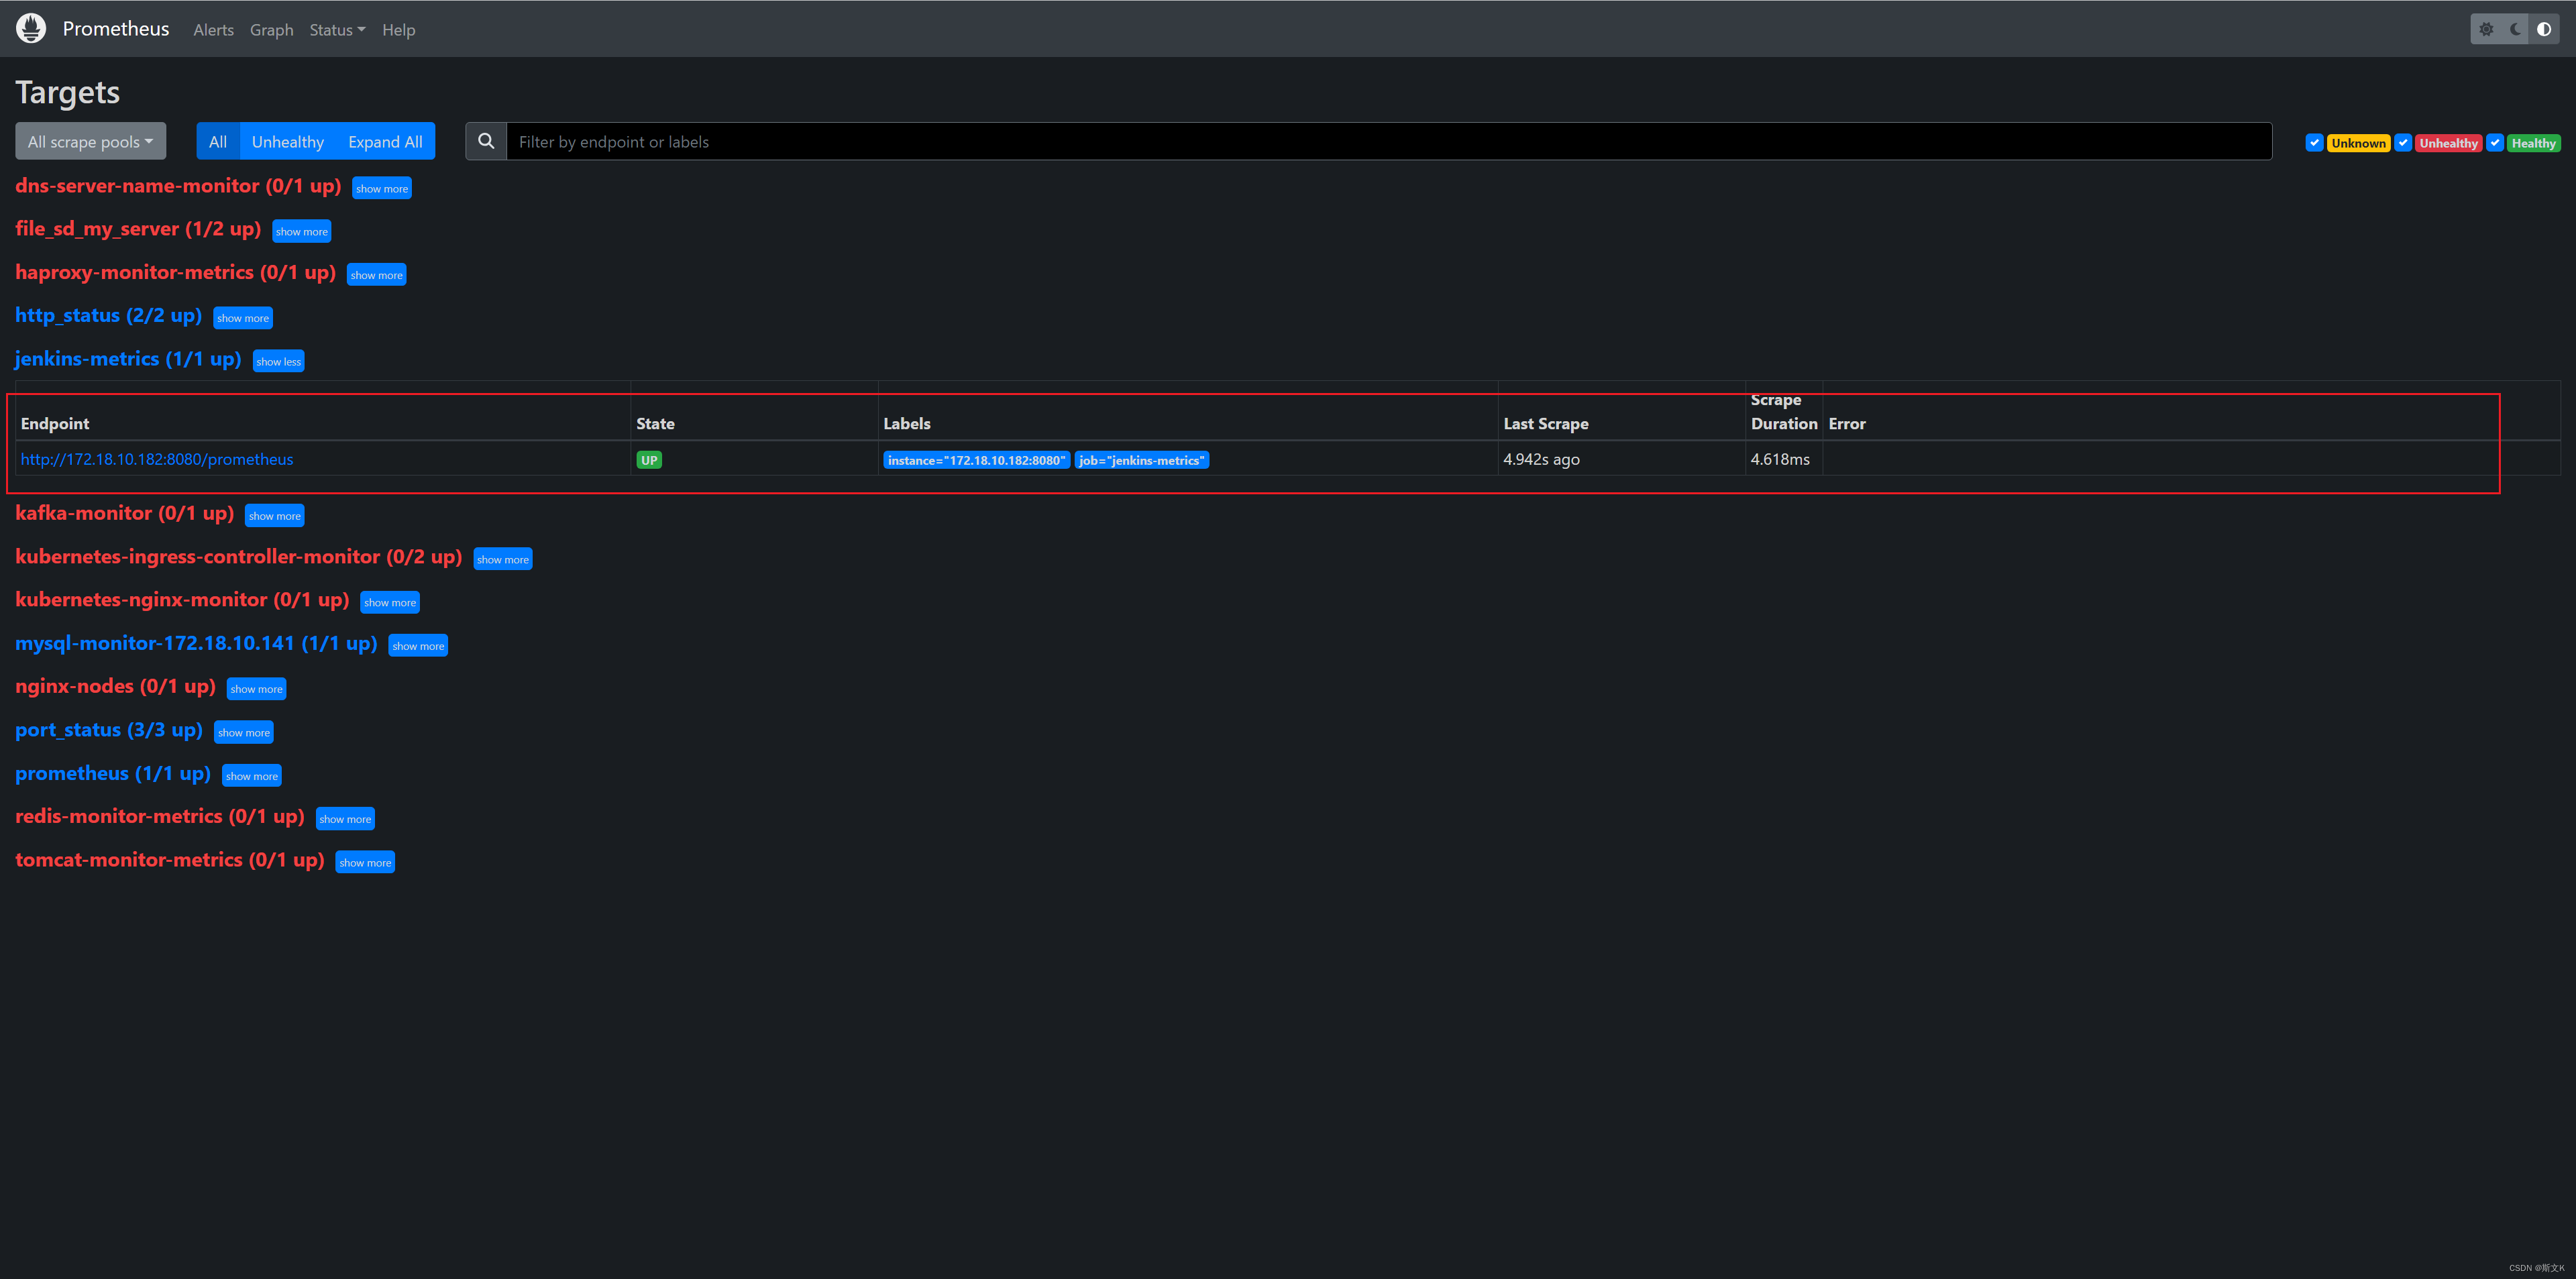Collapse jenkins-metrics with show less
Screen dimensions: 2576x1279
279,361
